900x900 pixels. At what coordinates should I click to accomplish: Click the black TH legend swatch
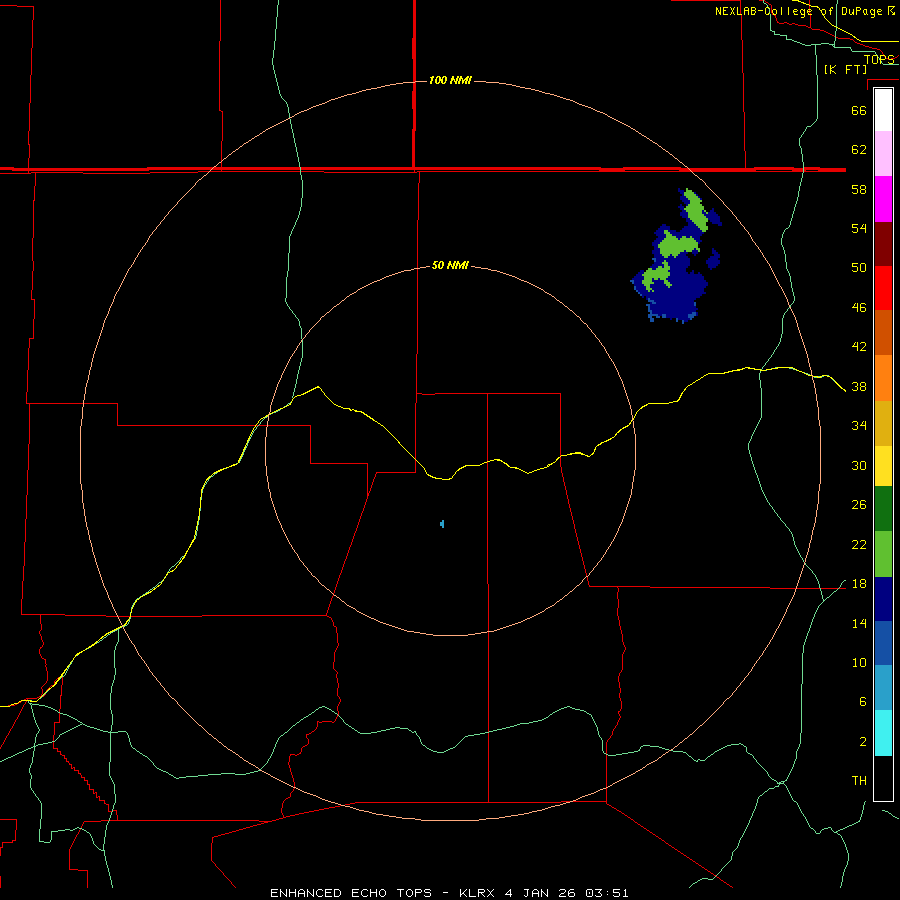pyautogui.click(x=883, y=778)
